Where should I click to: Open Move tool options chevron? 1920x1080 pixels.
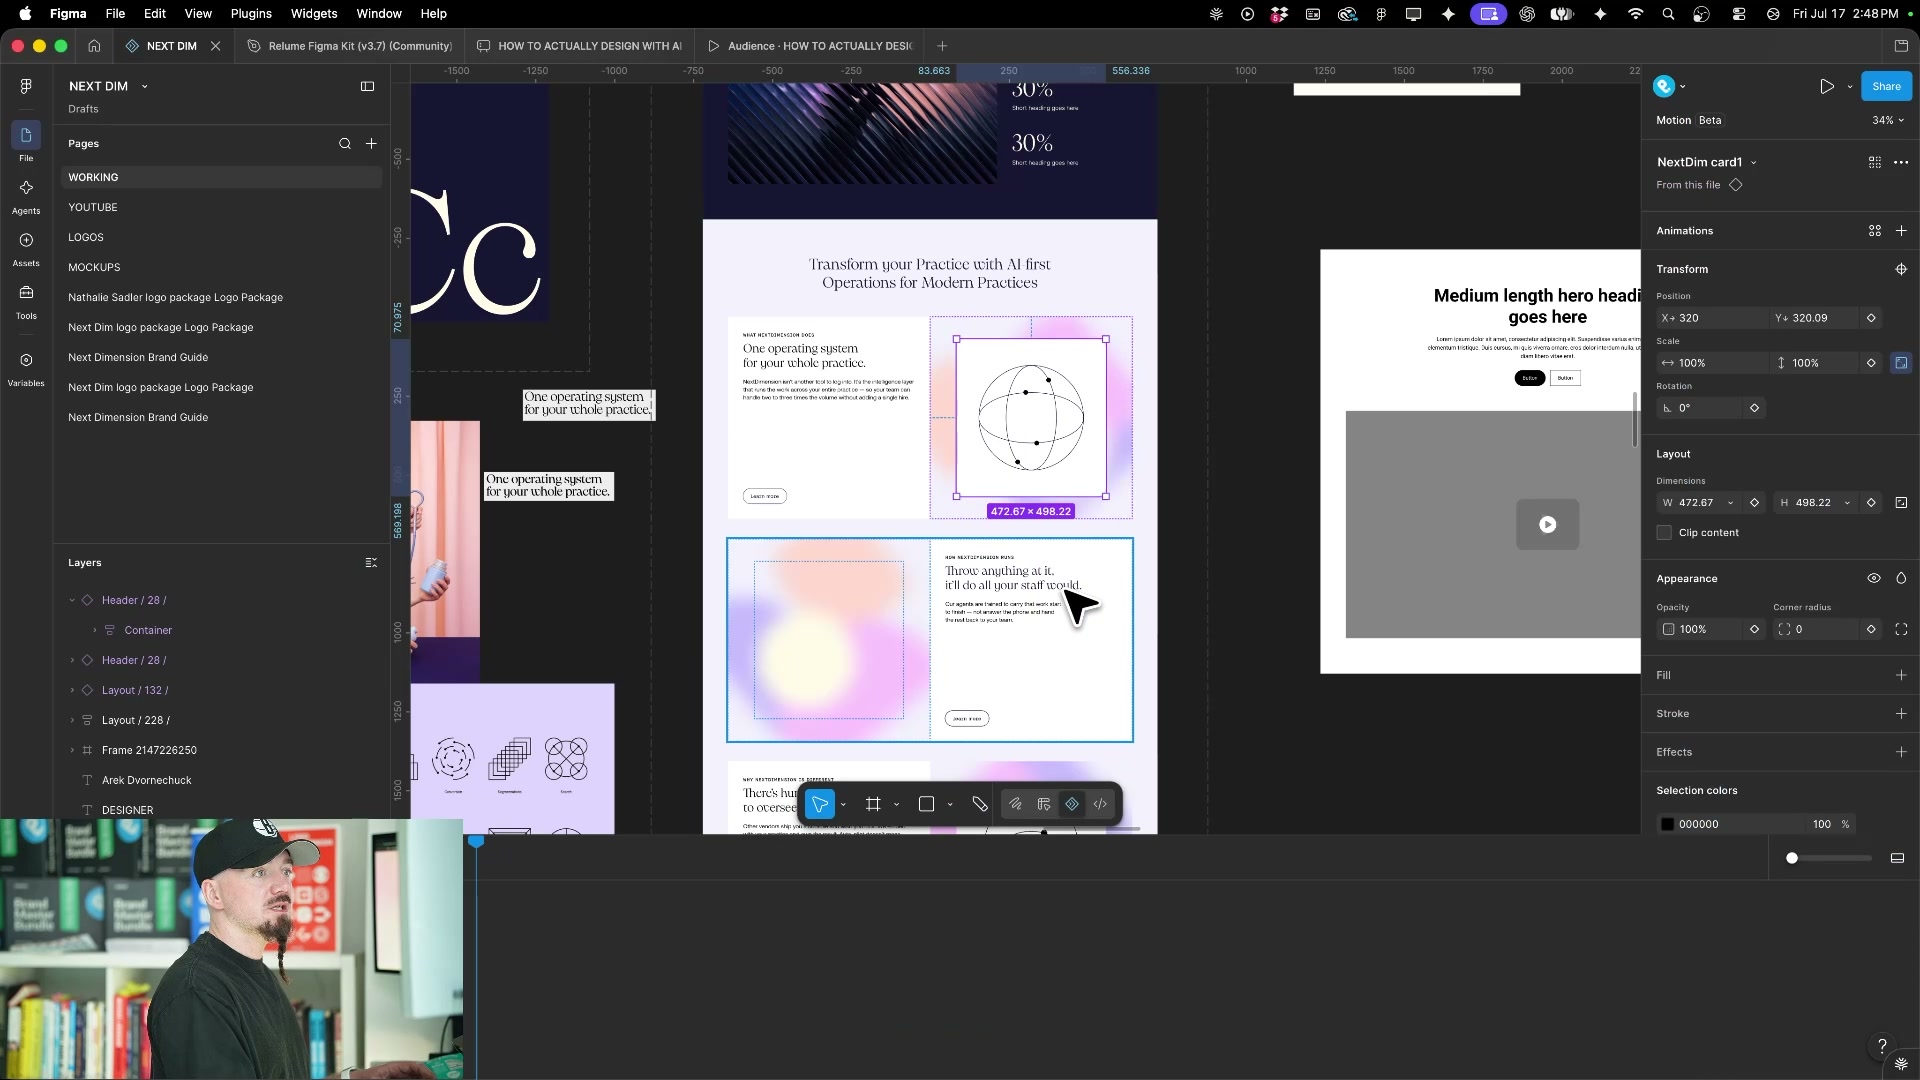(844, 804)
